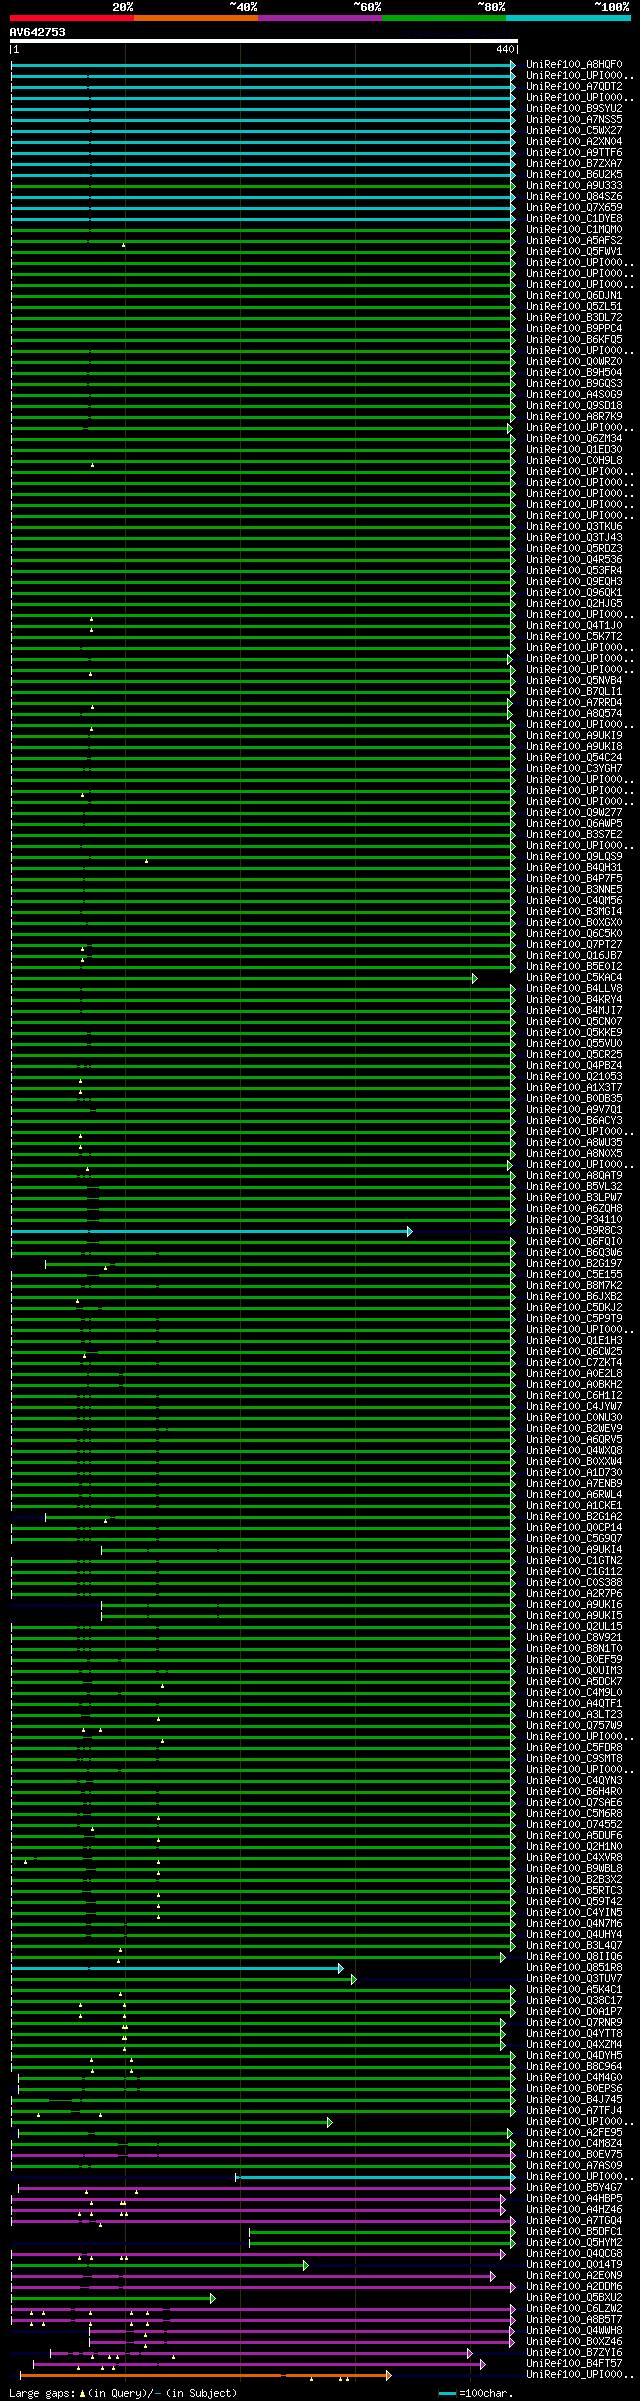This screenshot has width=640, height=2401.
Task: Select the label UniRef100_Q53FR4
Action: [574, 570]
